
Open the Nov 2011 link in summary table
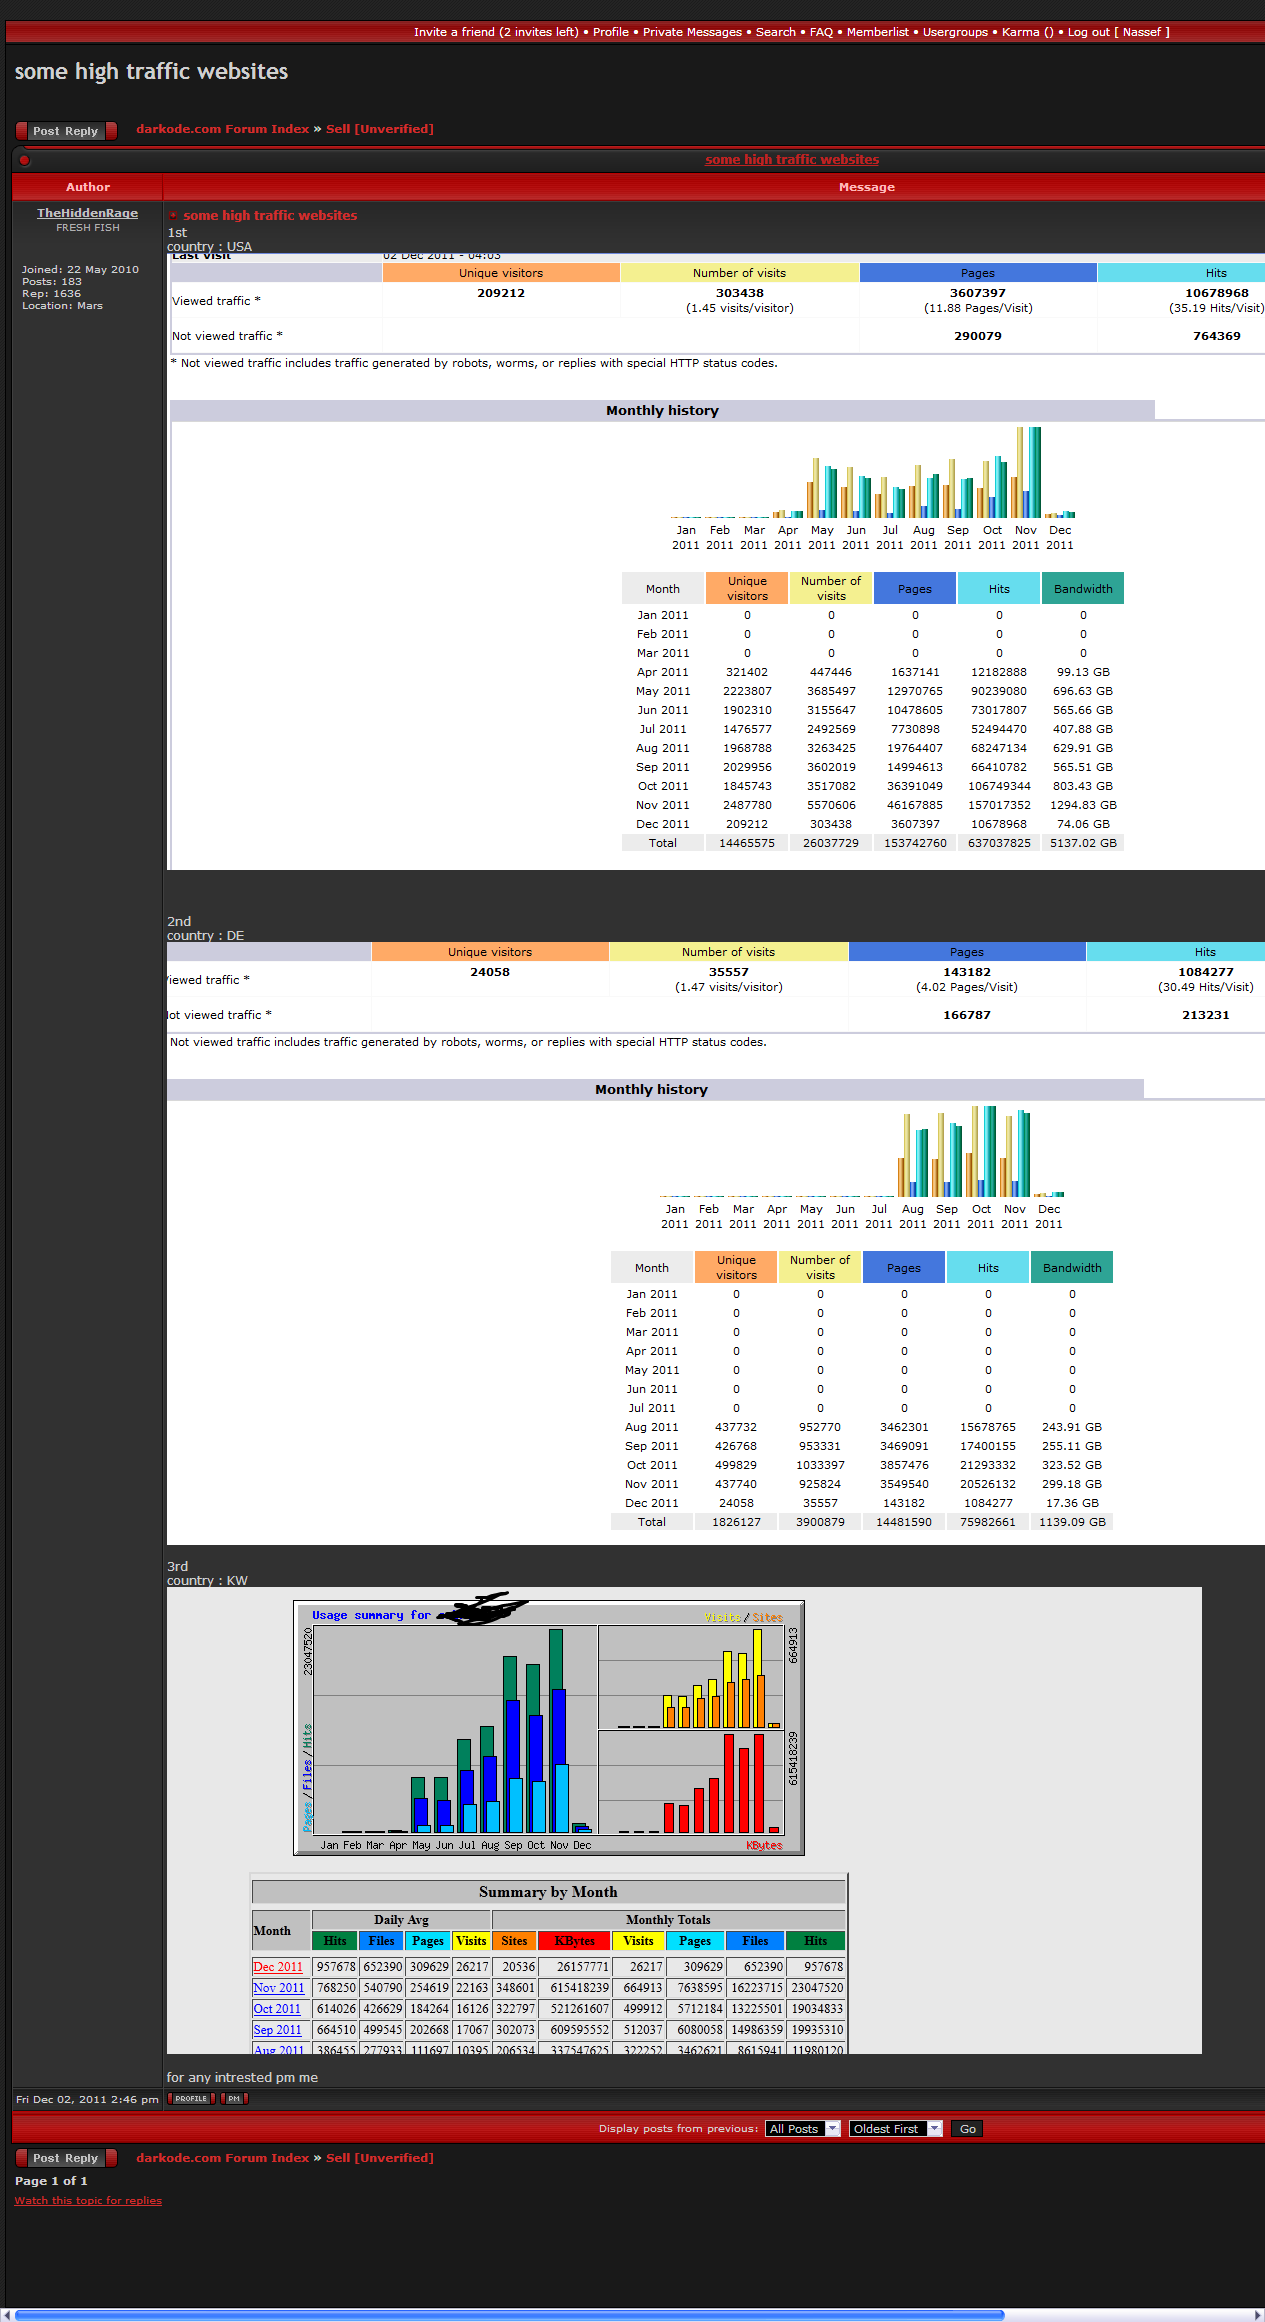click(278, 1988)
